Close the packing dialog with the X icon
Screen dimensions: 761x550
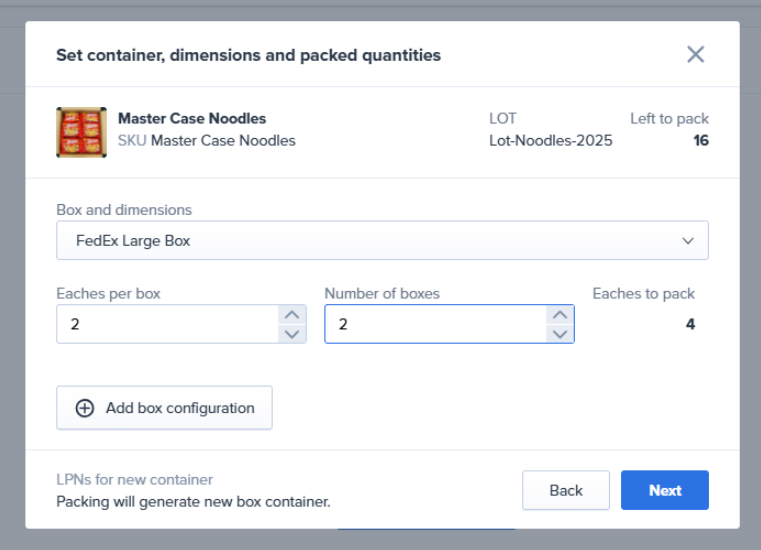click(695, 55)
